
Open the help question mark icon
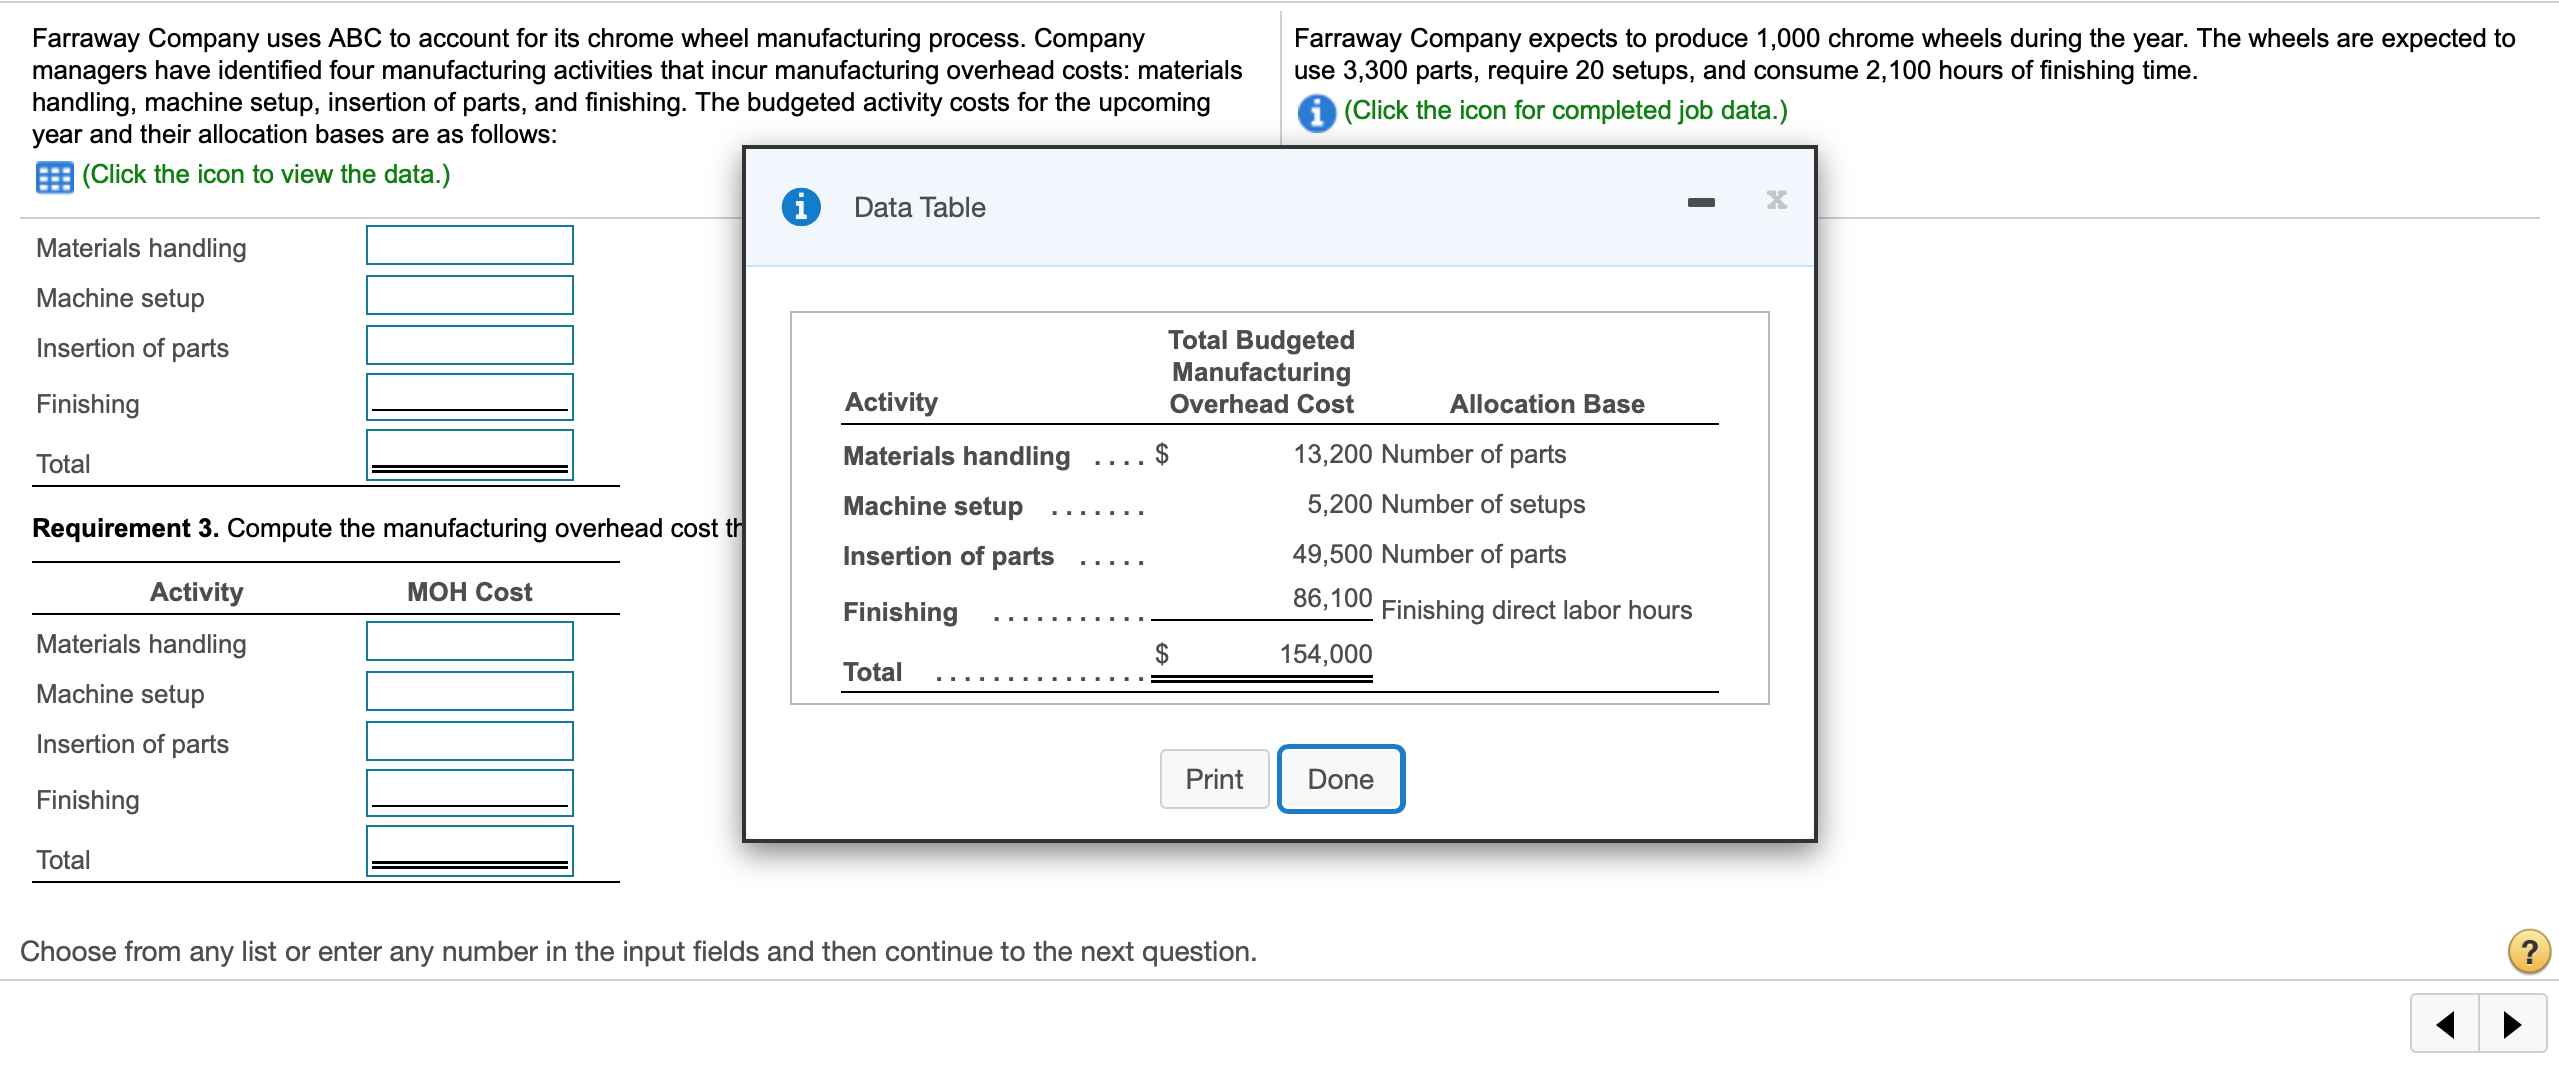(x=2529, y=951)
